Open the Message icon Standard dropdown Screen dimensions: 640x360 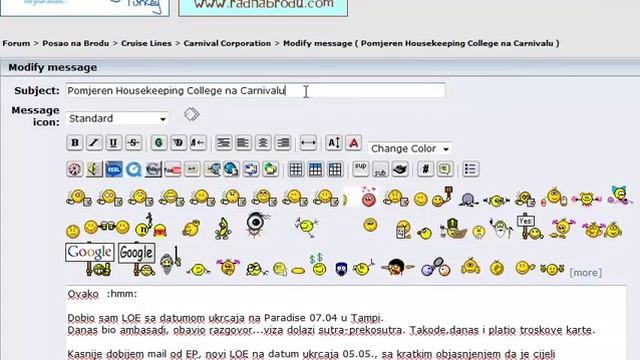click(x=117, y=119)
